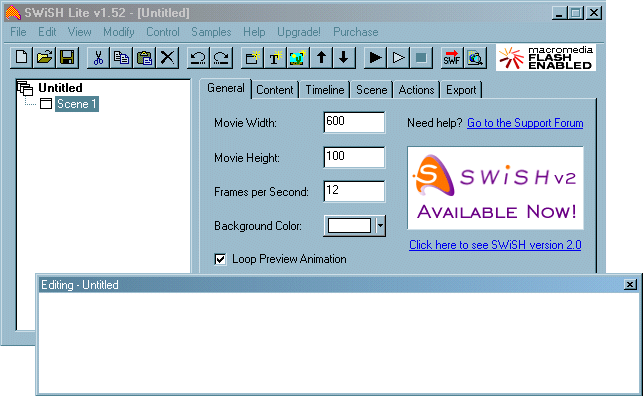The image size is (643, 396).
Task: Select the General tab
Action: click(226, 88)
